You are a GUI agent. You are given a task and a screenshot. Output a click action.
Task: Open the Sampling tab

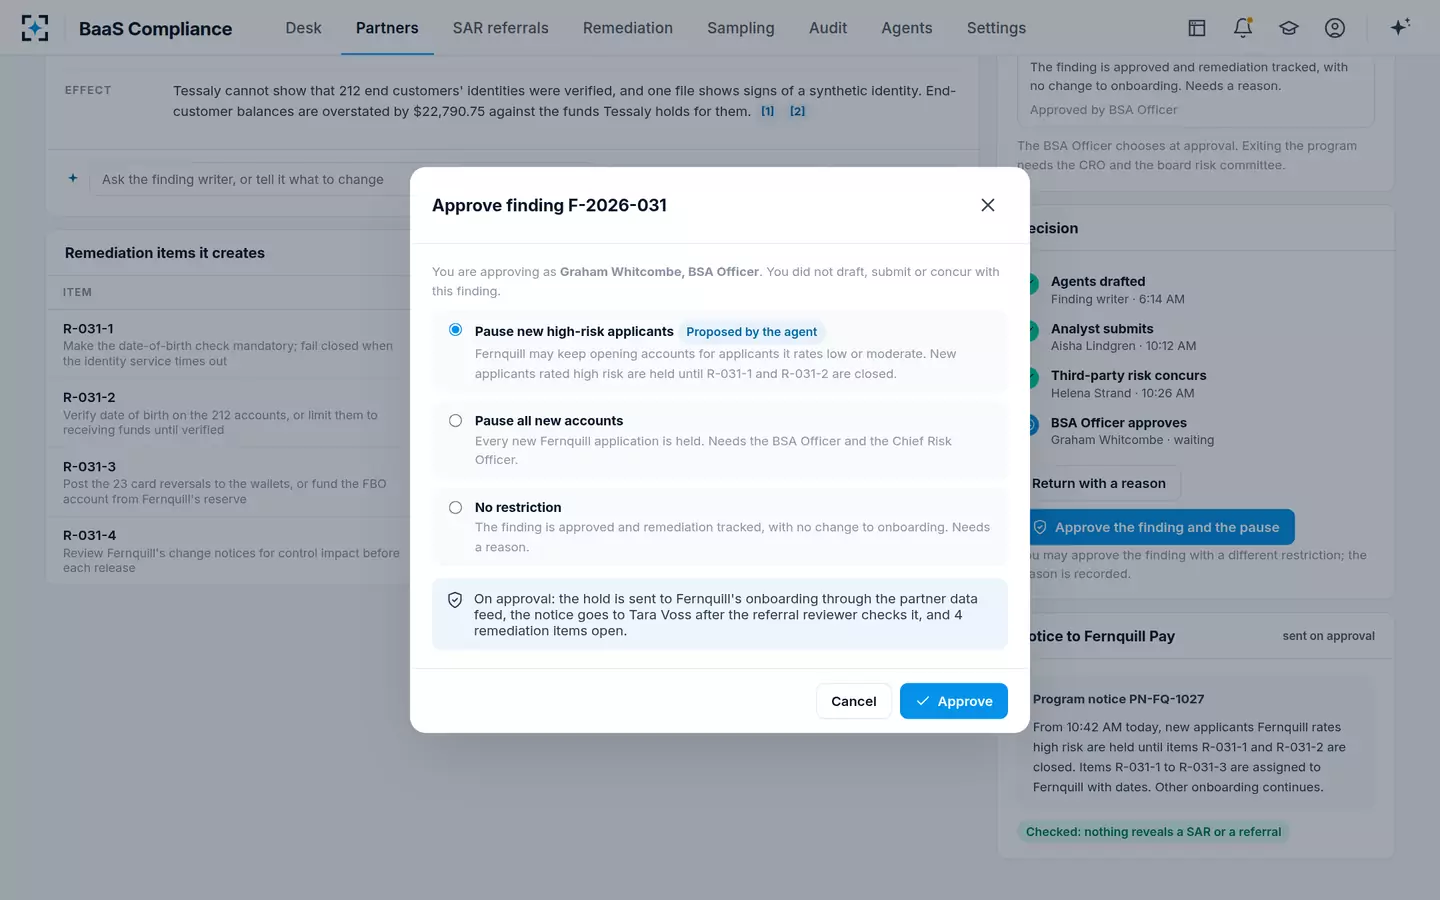pyautogui.click(x=741, y=28)
